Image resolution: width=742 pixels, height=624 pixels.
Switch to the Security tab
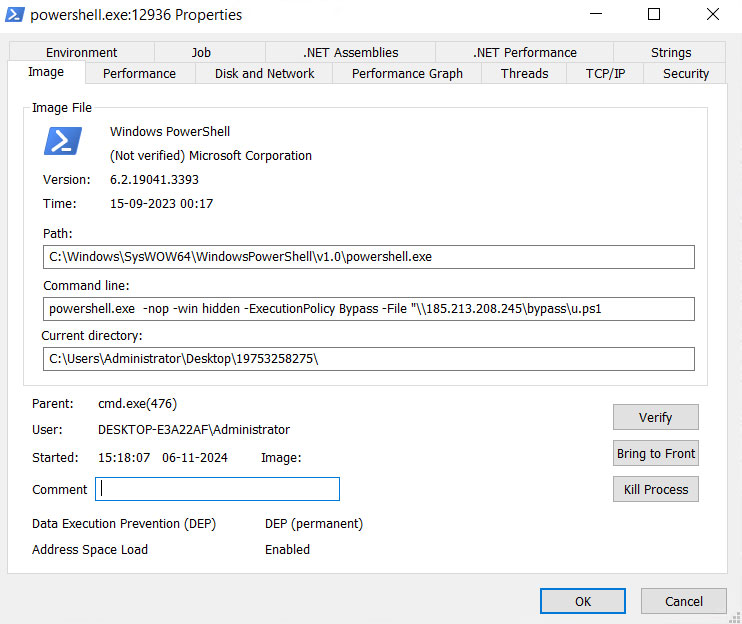686,74
